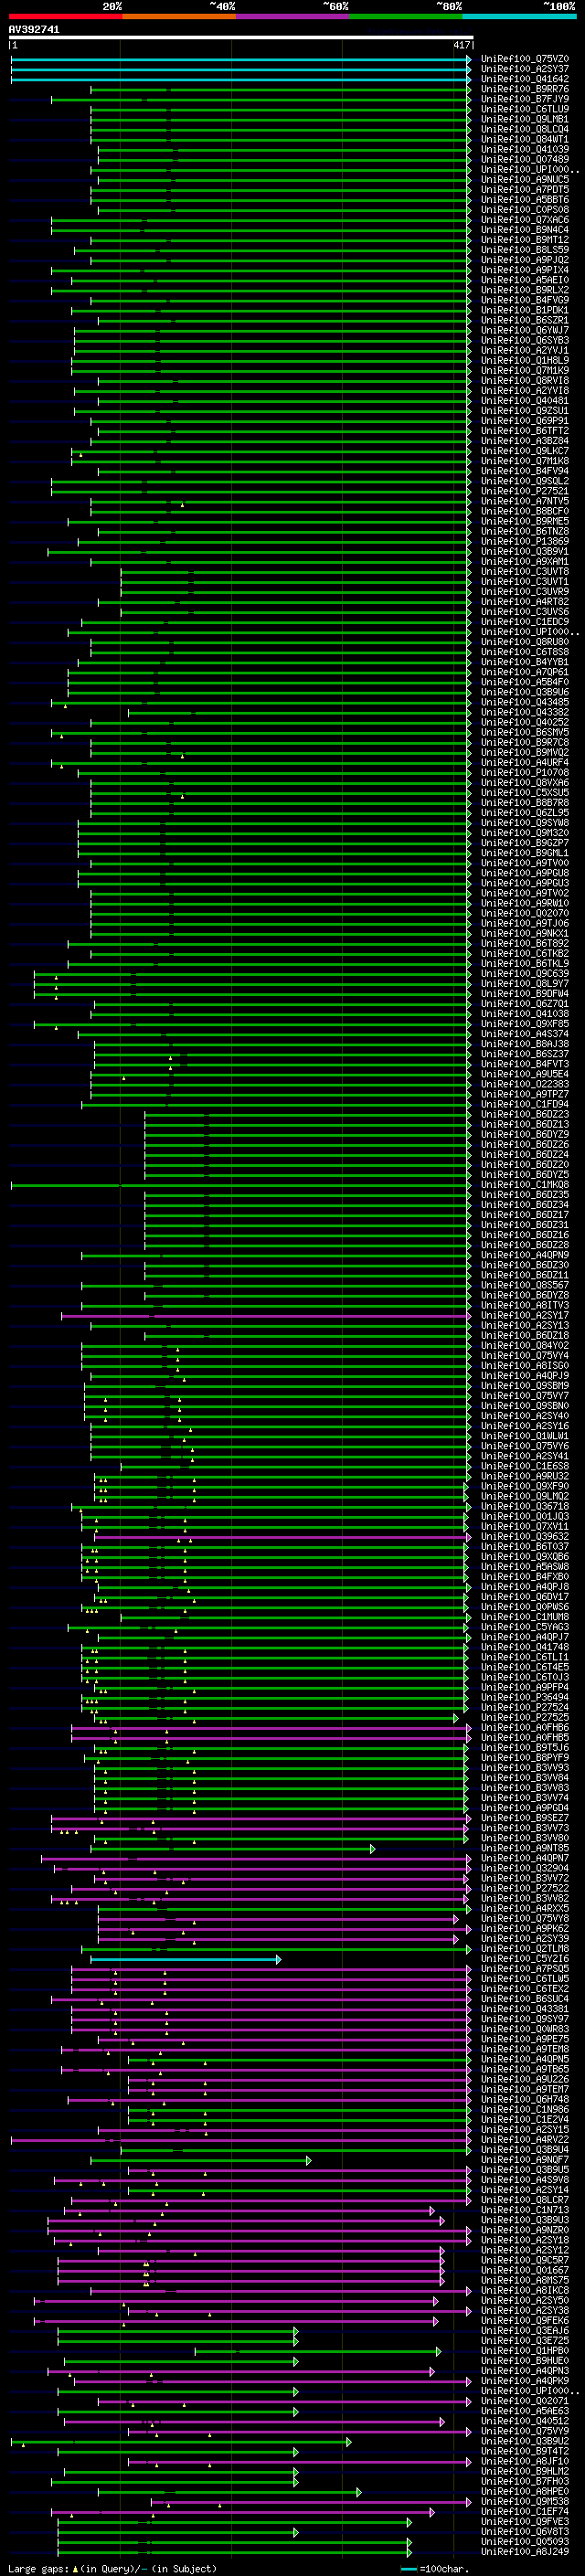Click the purple ~60% identity legend segment
The width and height of the screenshot is (585, 2576).
point(293,16)
